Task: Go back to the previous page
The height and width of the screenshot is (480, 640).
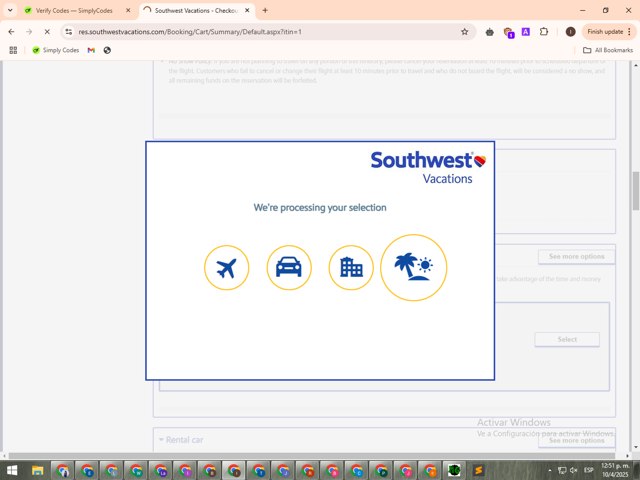Action: click(11, 31)
